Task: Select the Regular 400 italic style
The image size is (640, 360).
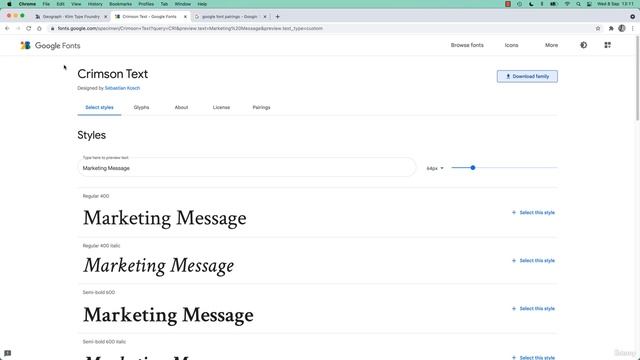Action: point(533,261)
